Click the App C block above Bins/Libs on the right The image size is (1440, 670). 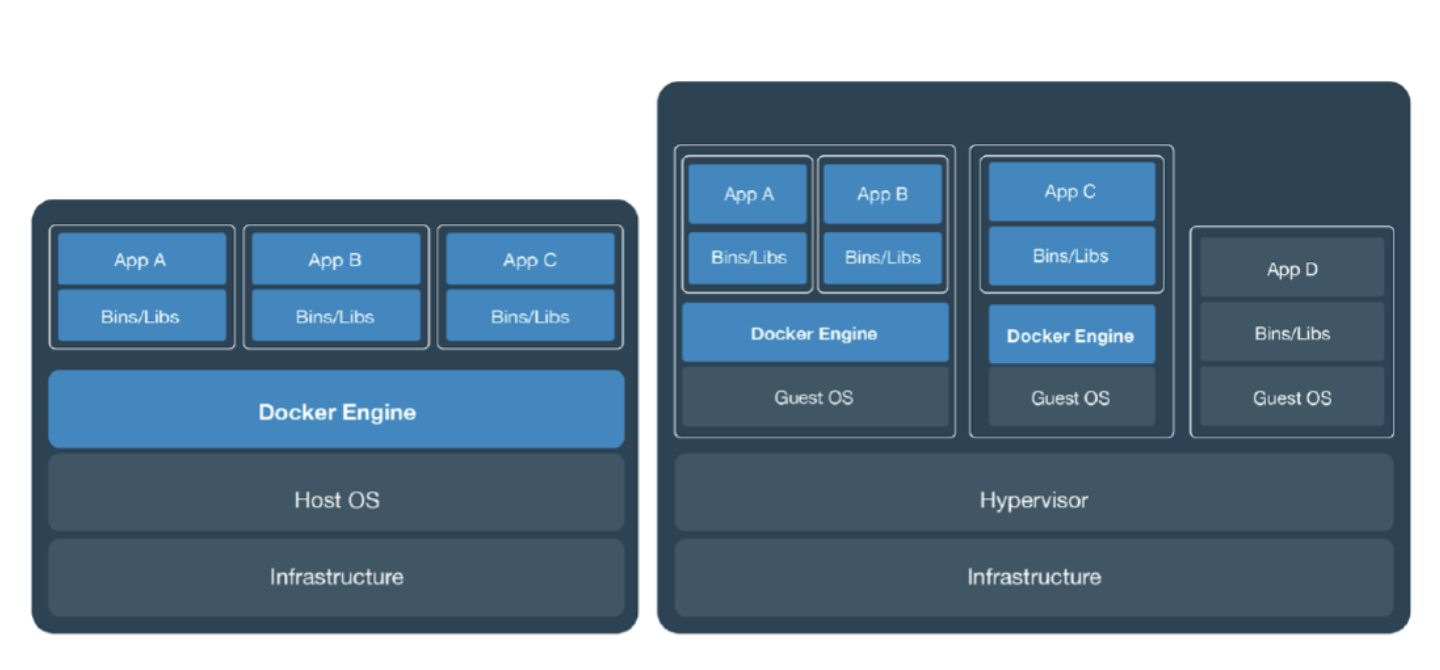(x=1071, y=191)
